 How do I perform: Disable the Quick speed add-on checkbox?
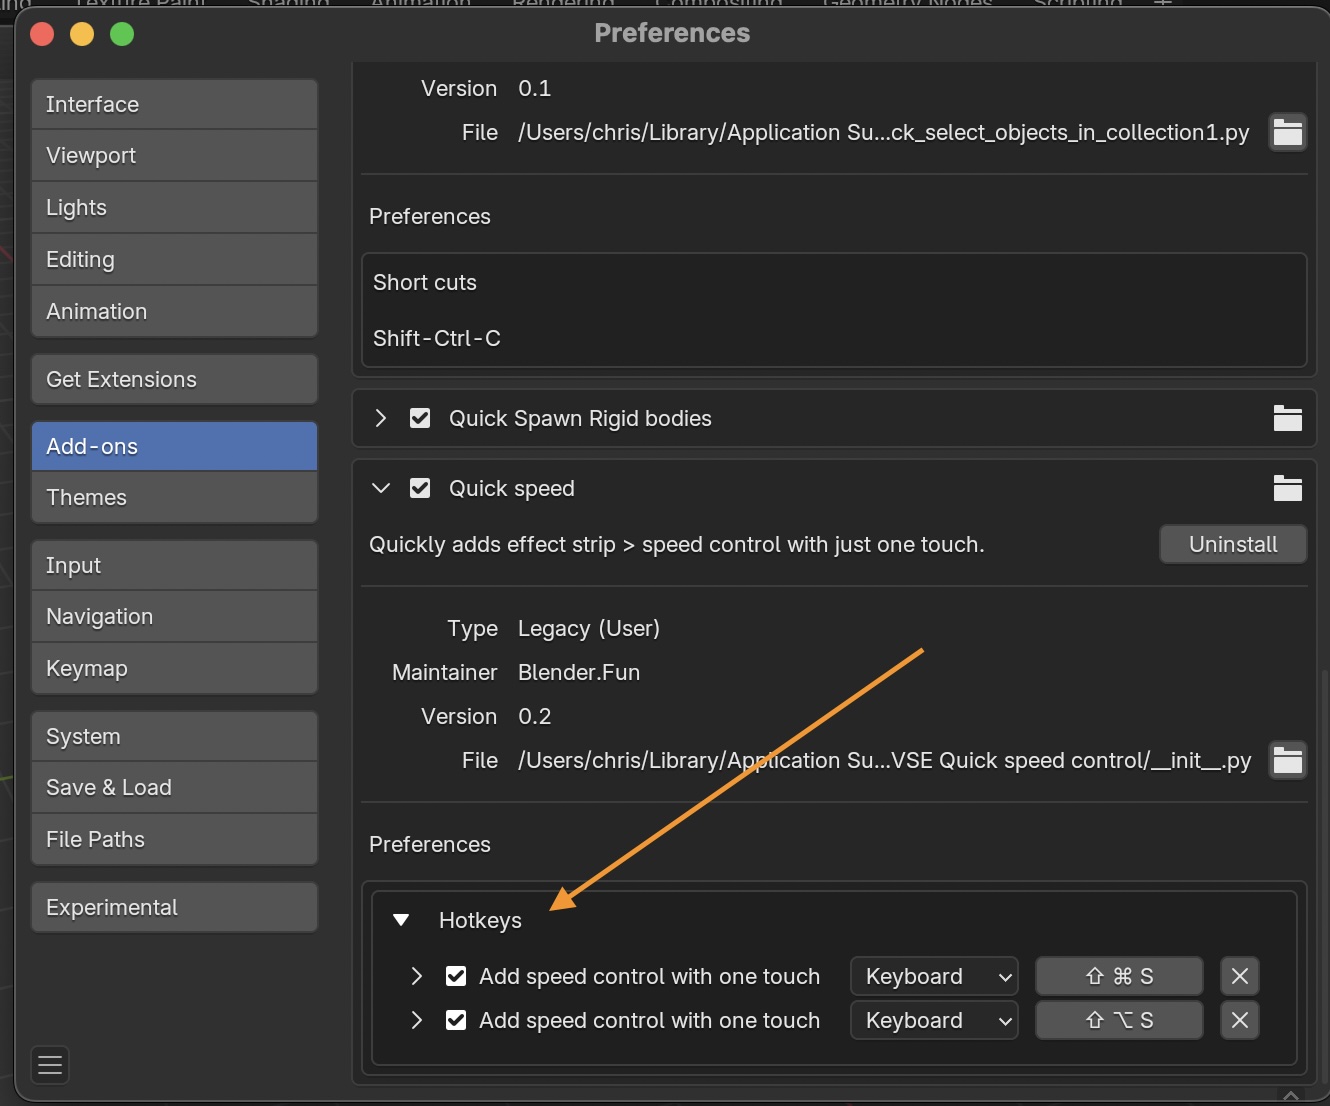pyautogui.click(x=420, y=488)
